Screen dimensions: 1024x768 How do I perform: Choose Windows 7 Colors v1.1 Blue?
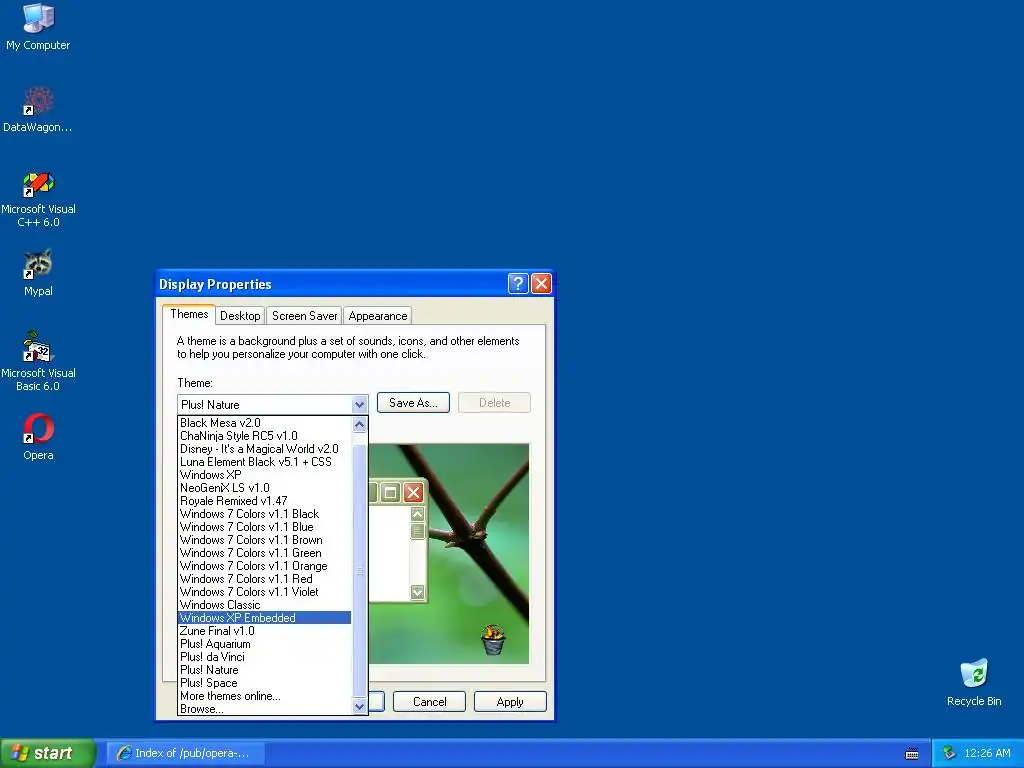coord(264,527)
